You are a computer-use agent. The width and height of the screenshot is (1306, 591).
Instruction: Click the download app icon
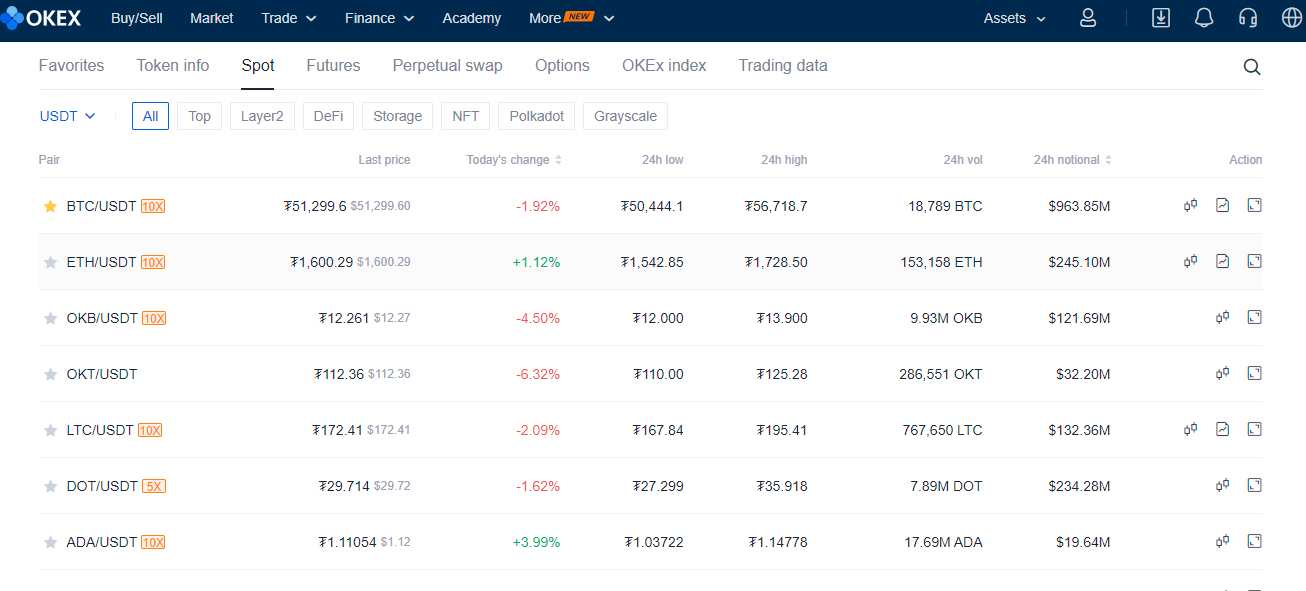point(1161,18)
